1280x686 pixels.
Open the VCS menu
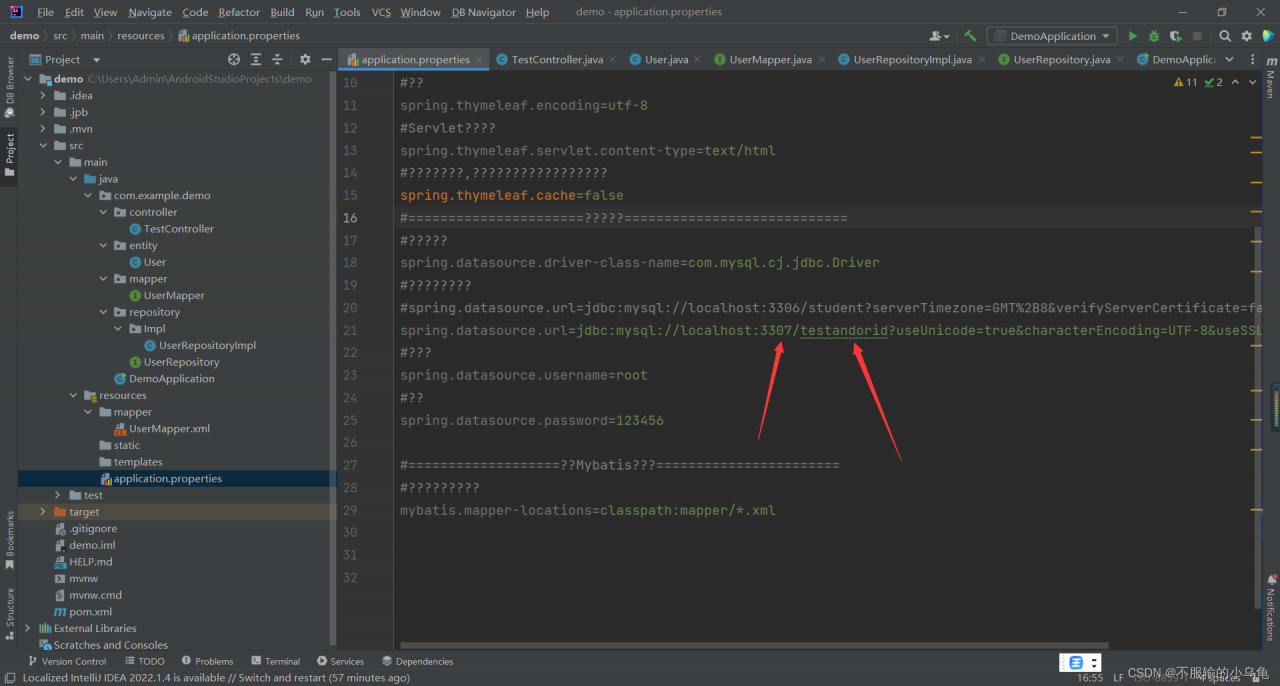(x=381, y=12)
